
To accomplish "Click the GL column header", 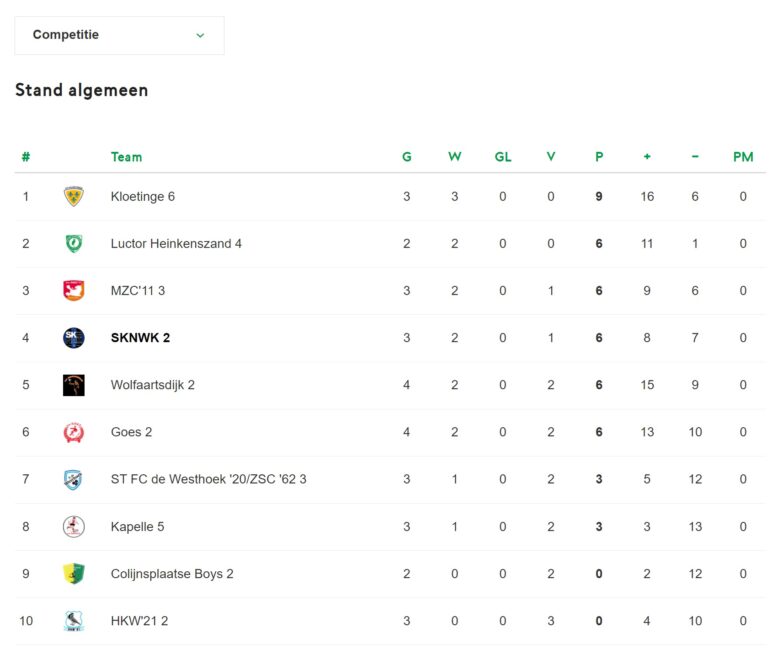I will (503, 157).
